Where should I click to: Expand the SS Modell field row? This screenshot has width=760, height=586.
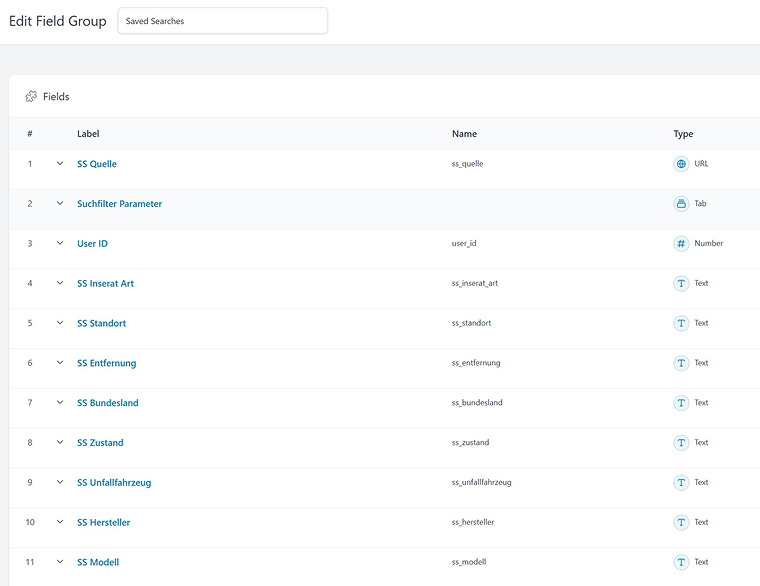click(x=60, y=561)
